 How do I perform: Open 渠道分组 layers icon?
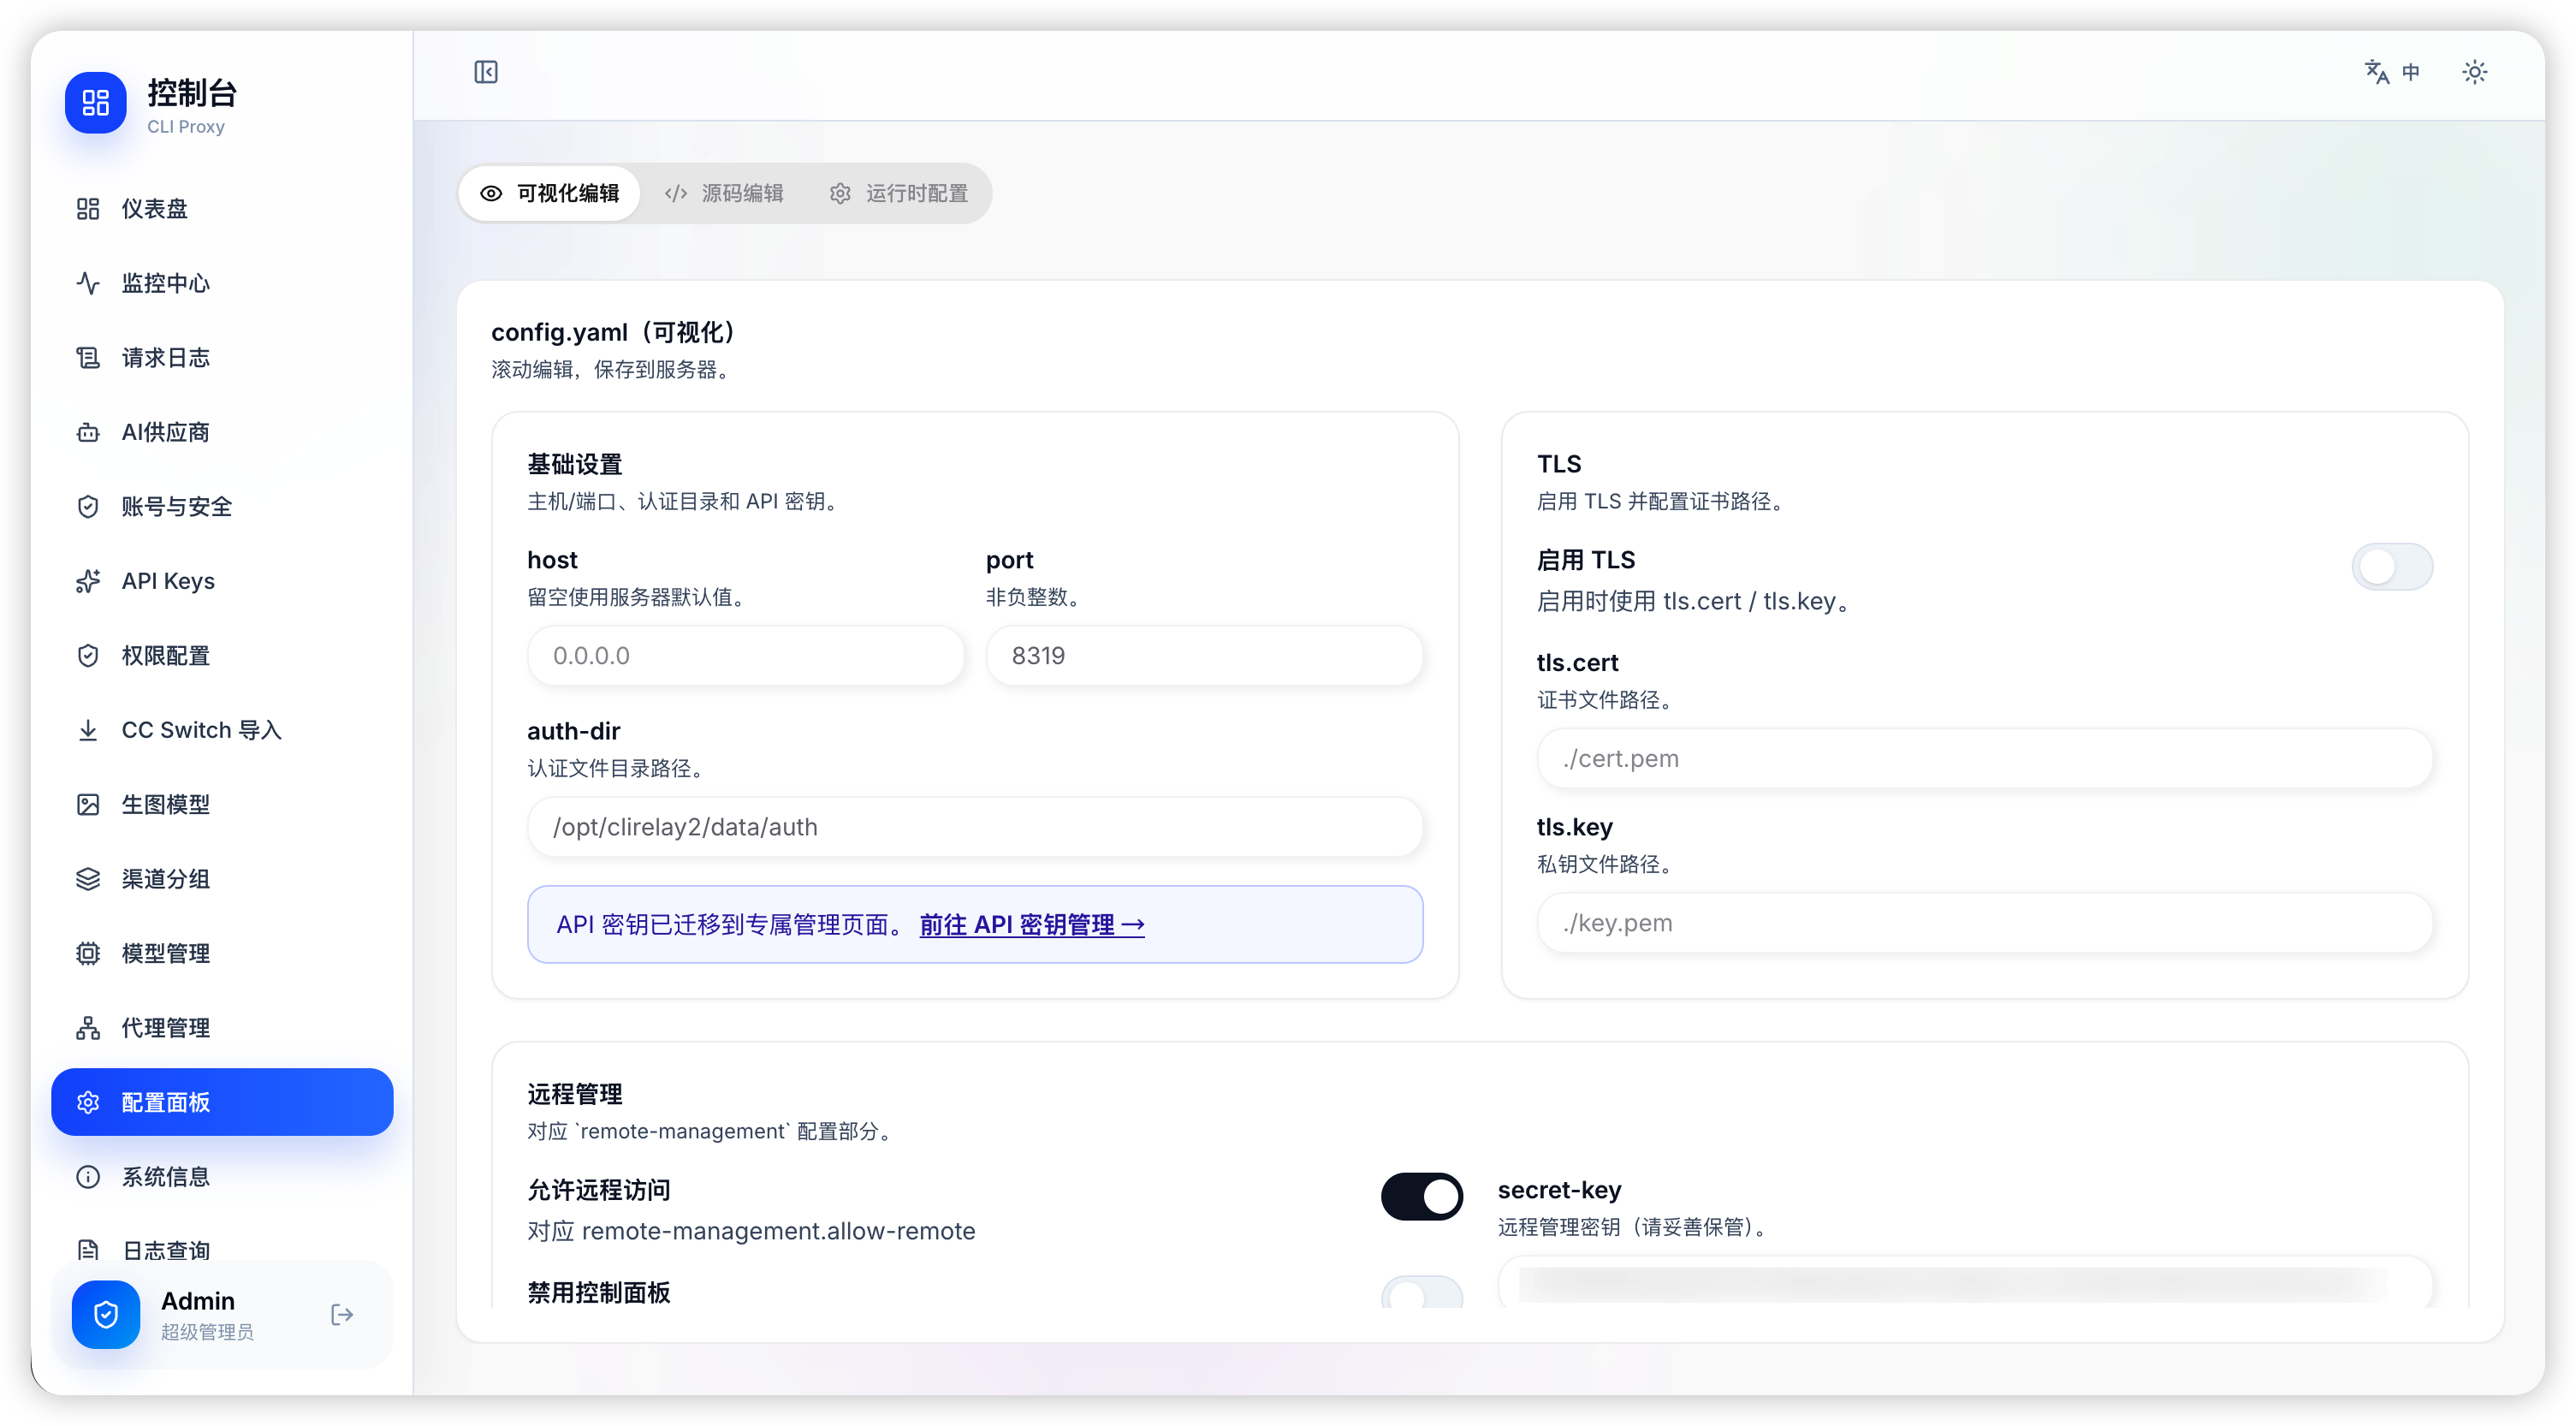point(88,879)
